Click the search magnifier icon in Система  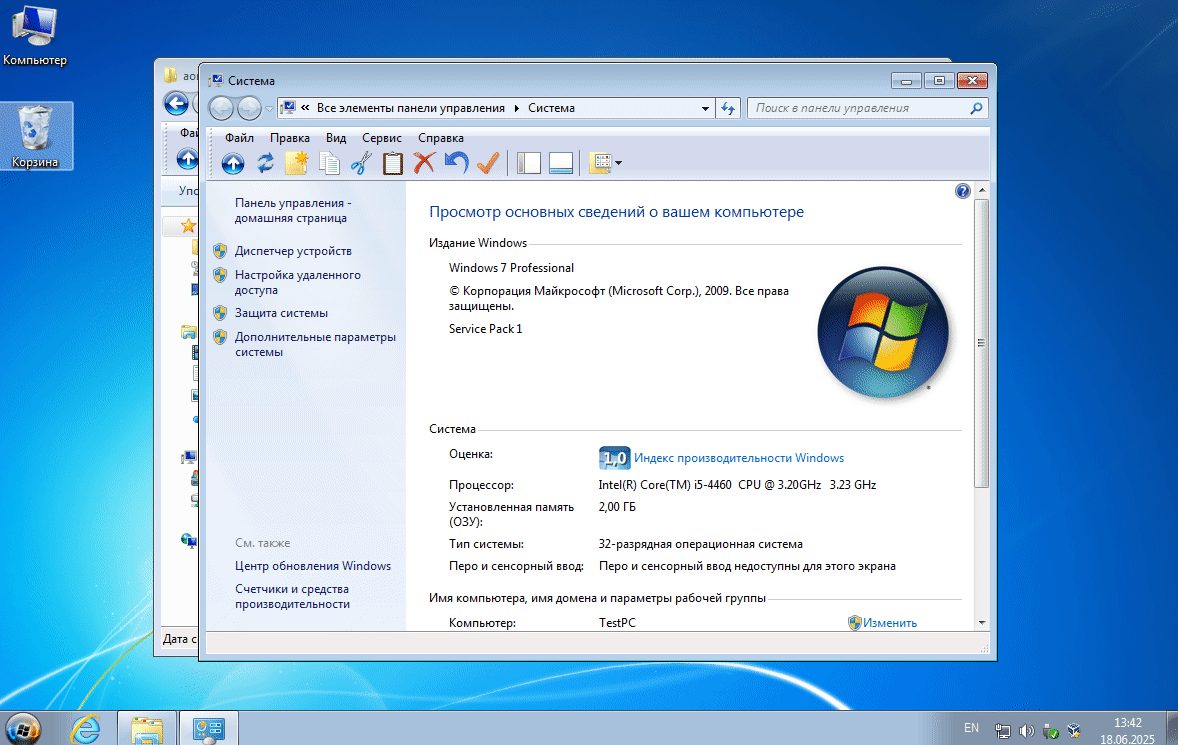click(x=976, y=108)
